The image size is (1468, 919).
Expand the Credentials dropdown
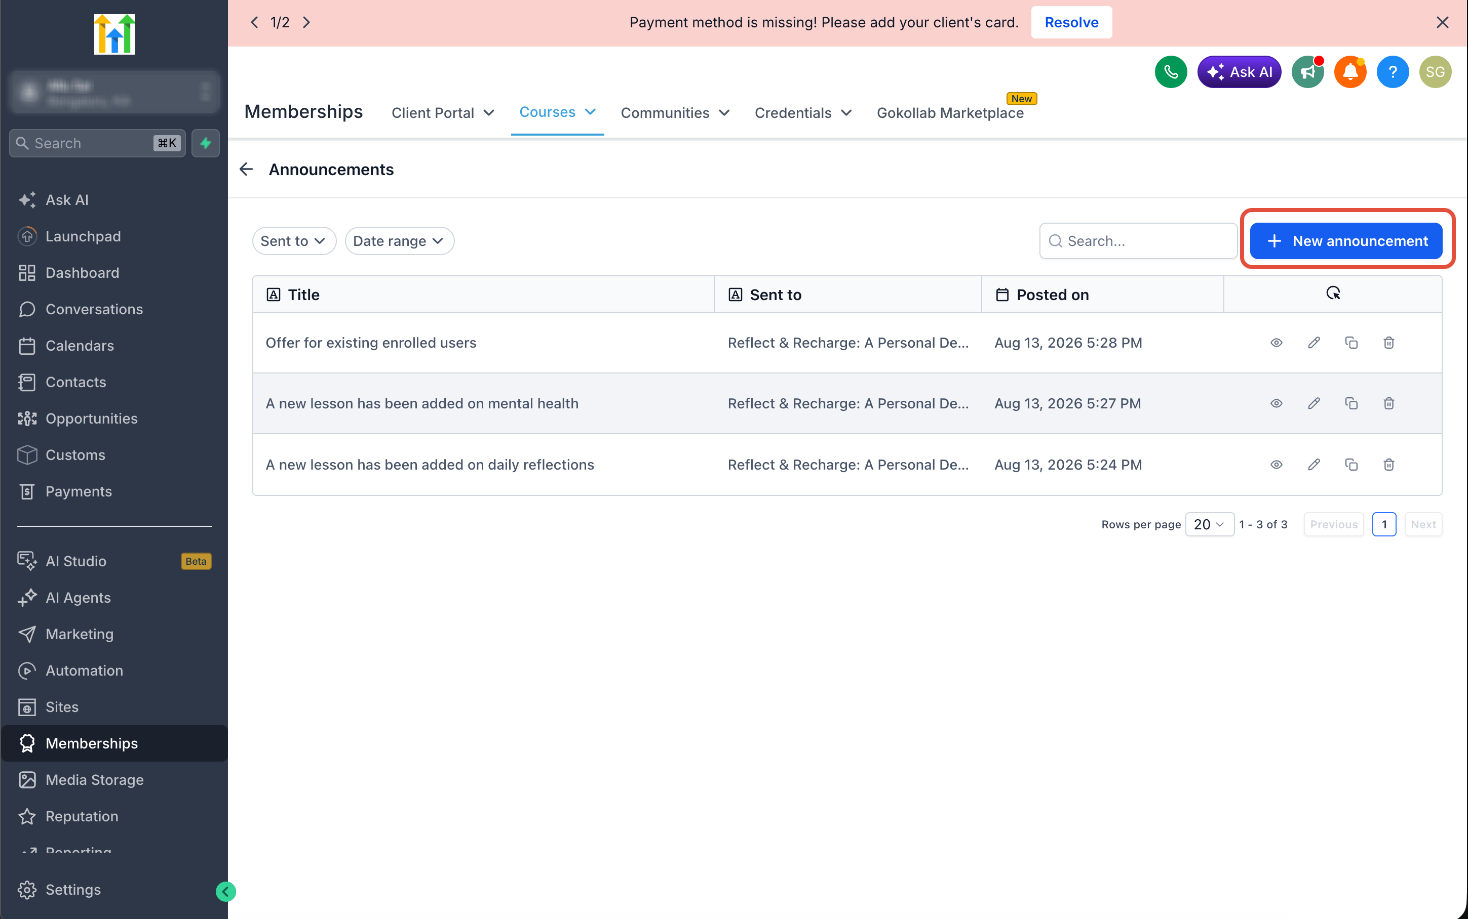(x=803, y=113)
